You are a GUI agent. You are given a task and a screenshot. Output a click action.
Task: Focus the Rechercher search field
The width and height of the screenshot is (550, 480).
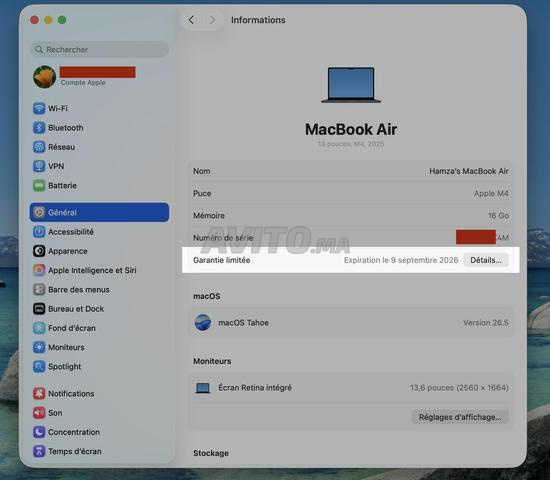point(100,49)
